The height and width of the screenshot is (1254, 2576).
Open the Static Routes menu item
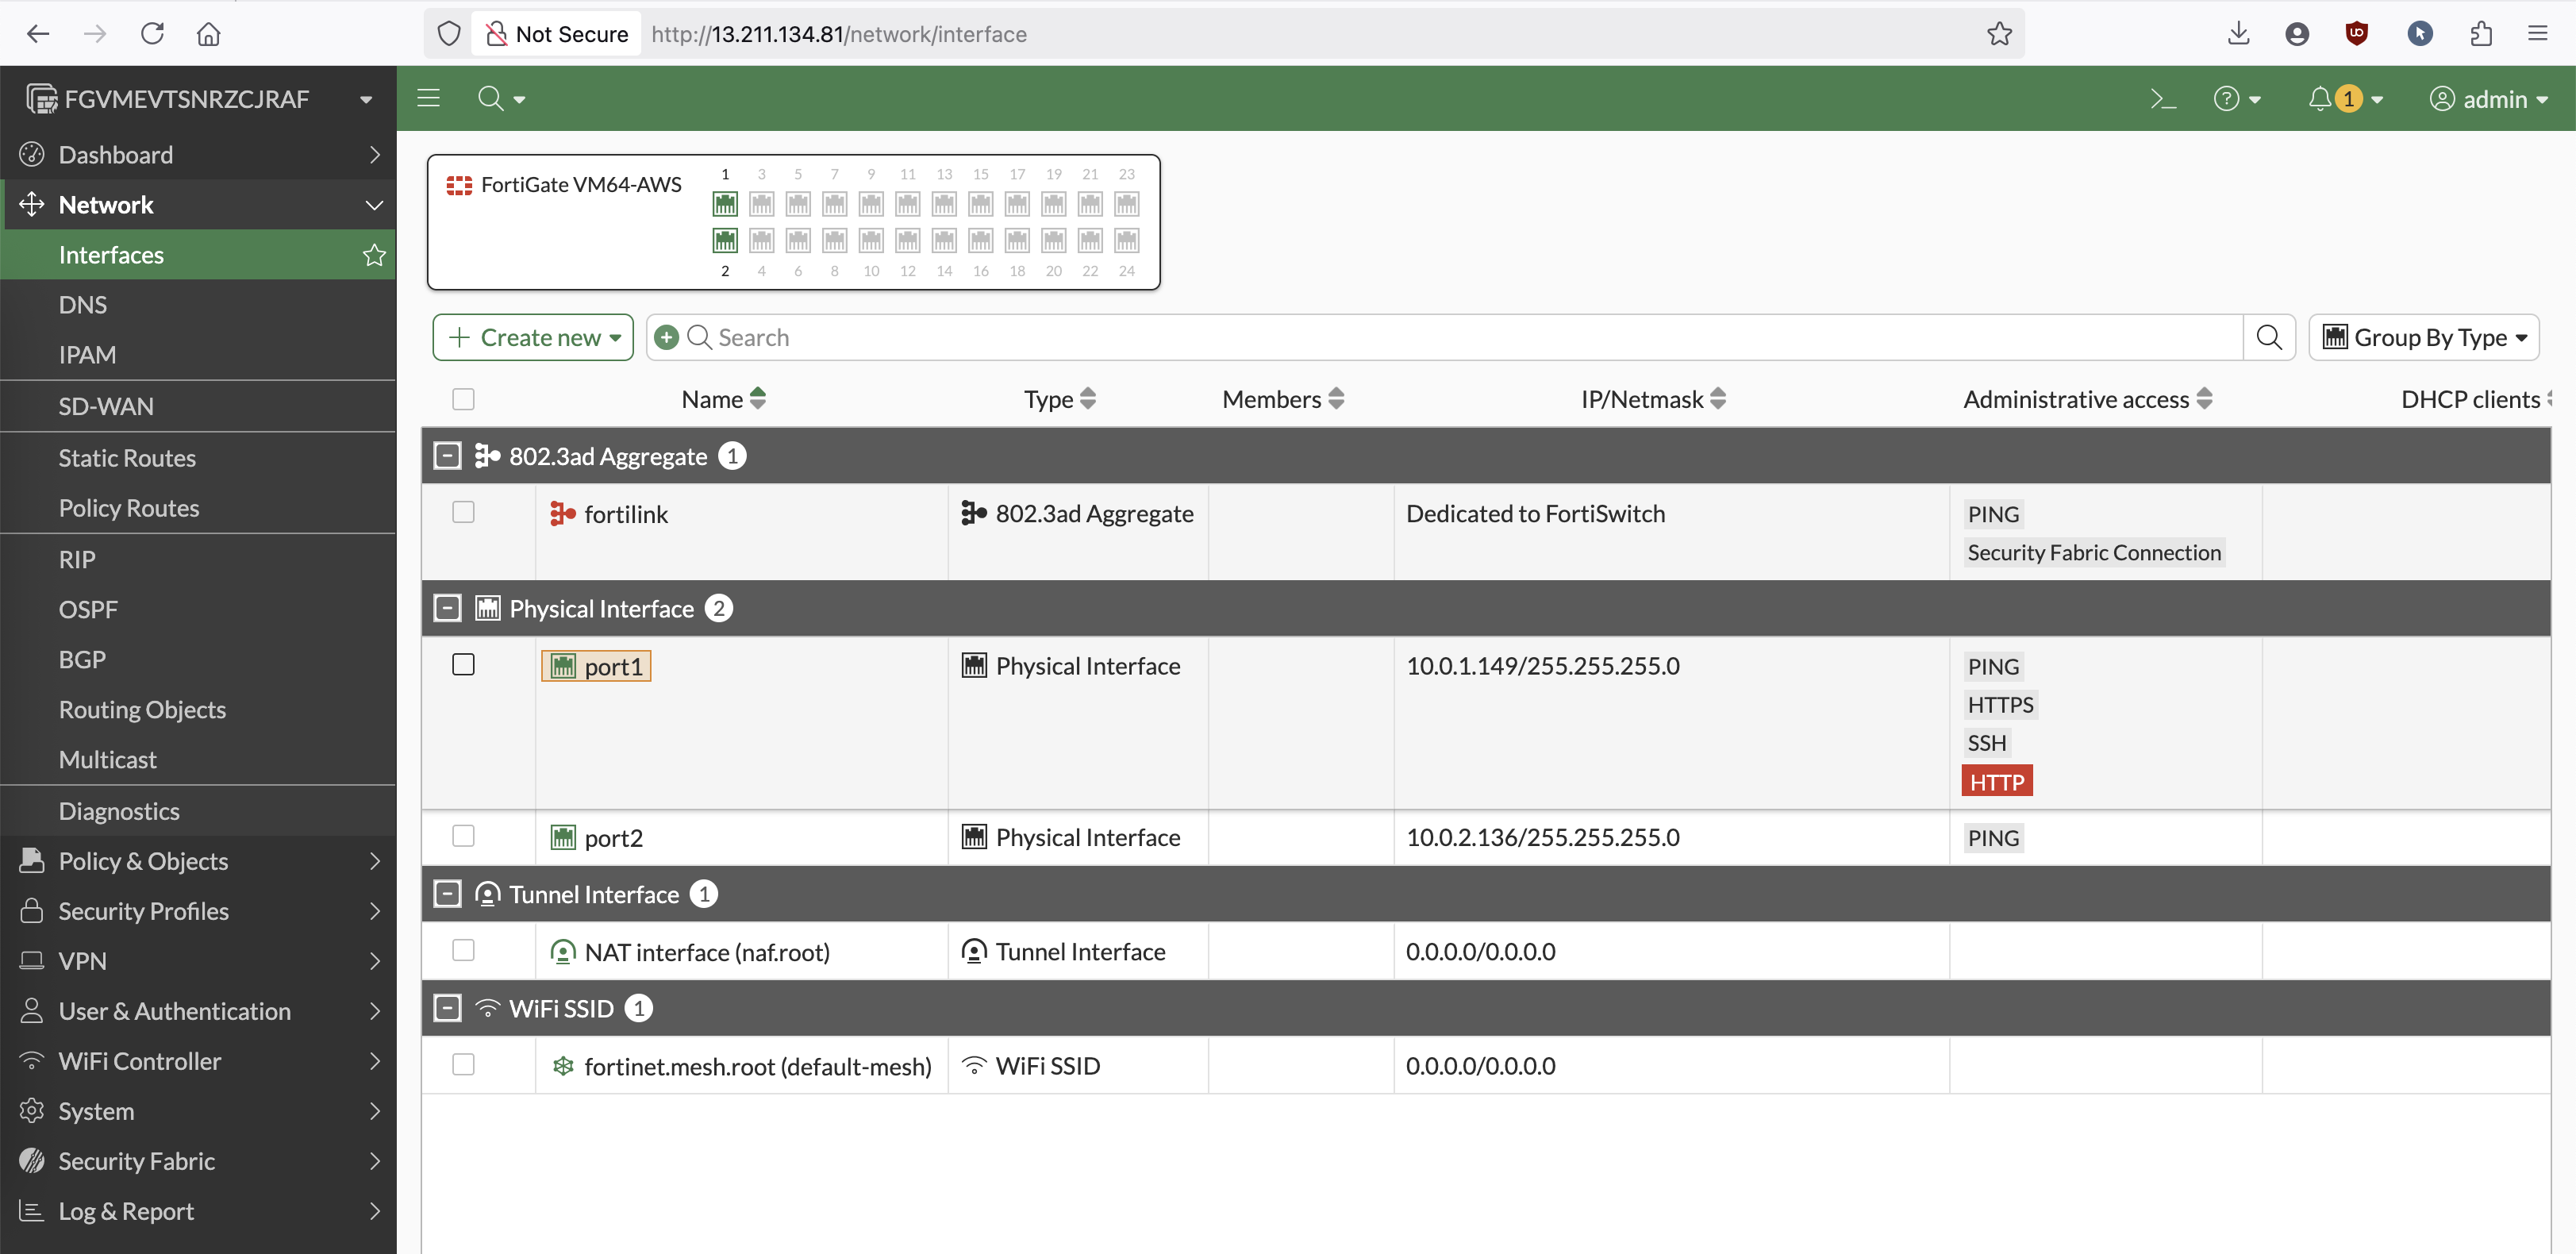[127, 458]
